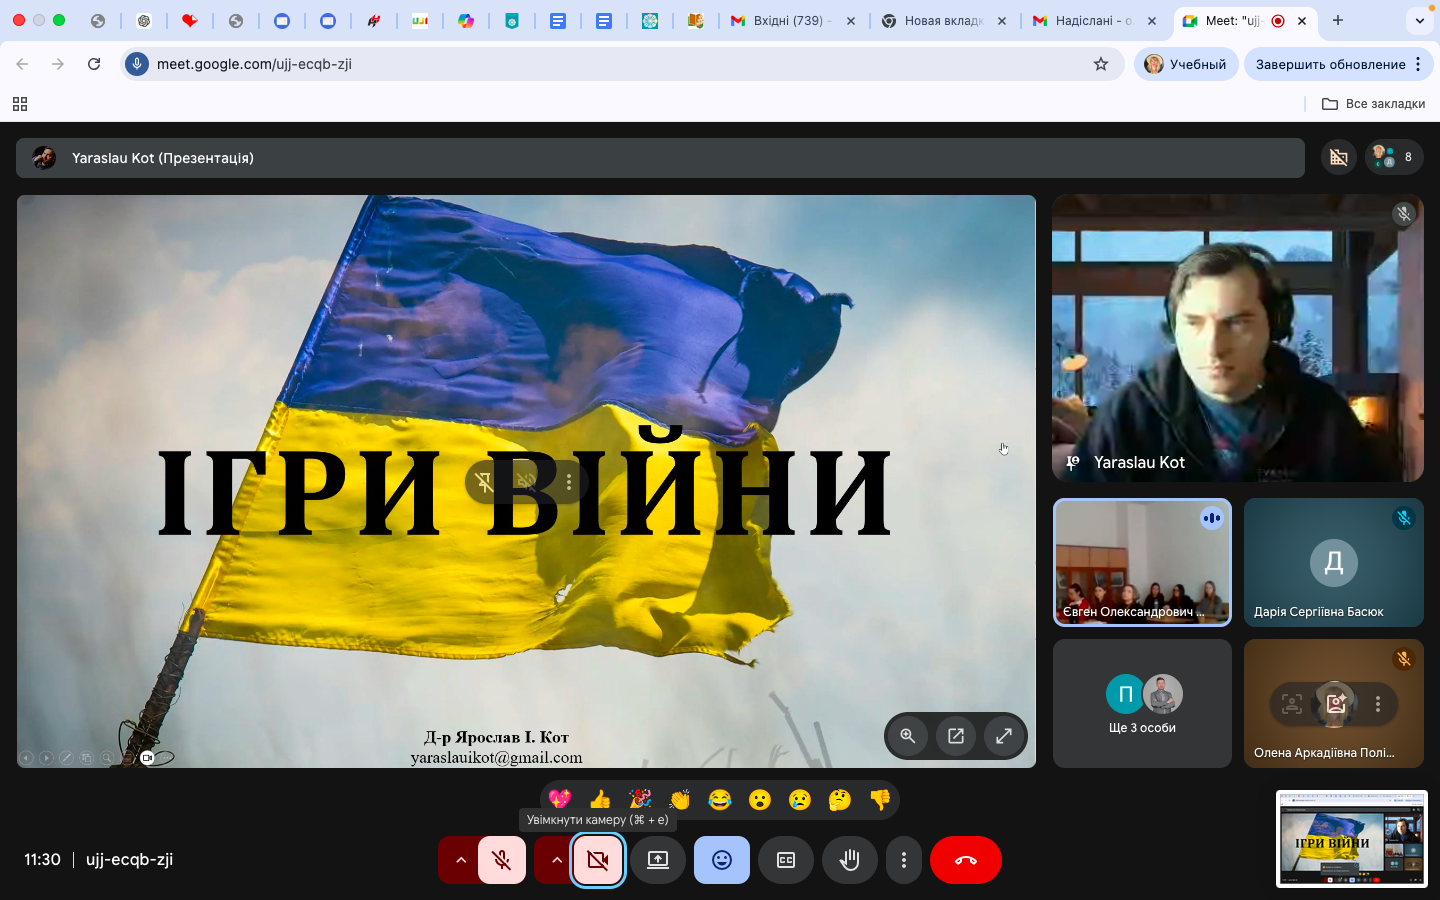Zoom in on the presentation

coord(908,736)
